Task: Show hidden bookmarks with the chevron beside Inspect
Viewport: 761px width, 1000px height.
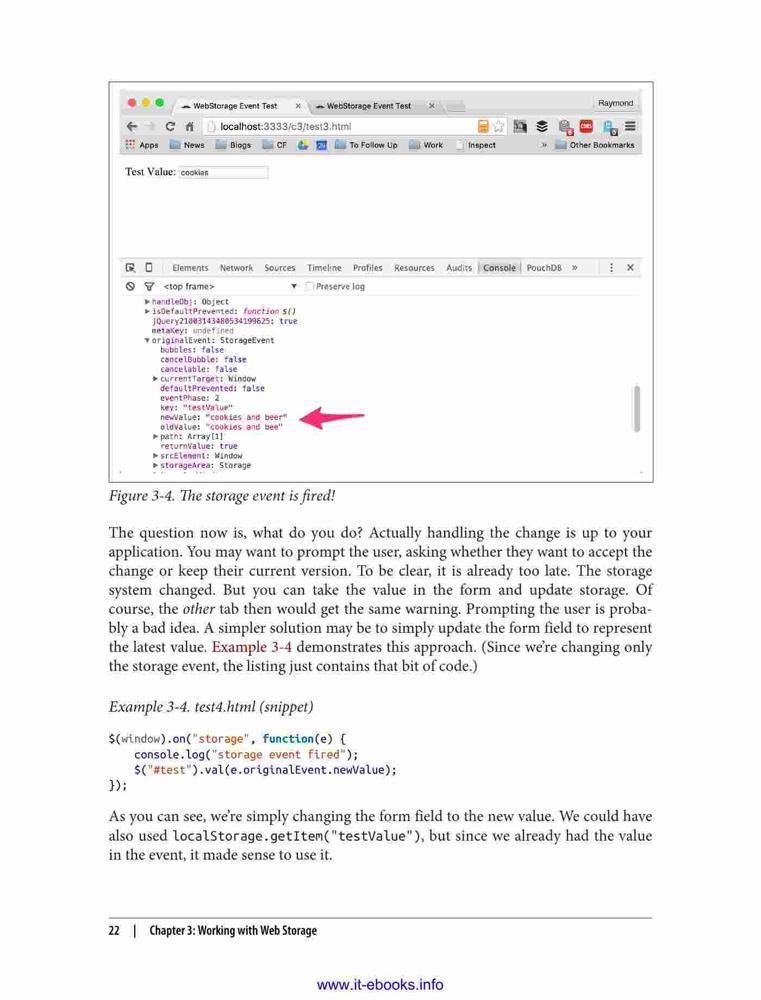Action: (x=544, y=145)
